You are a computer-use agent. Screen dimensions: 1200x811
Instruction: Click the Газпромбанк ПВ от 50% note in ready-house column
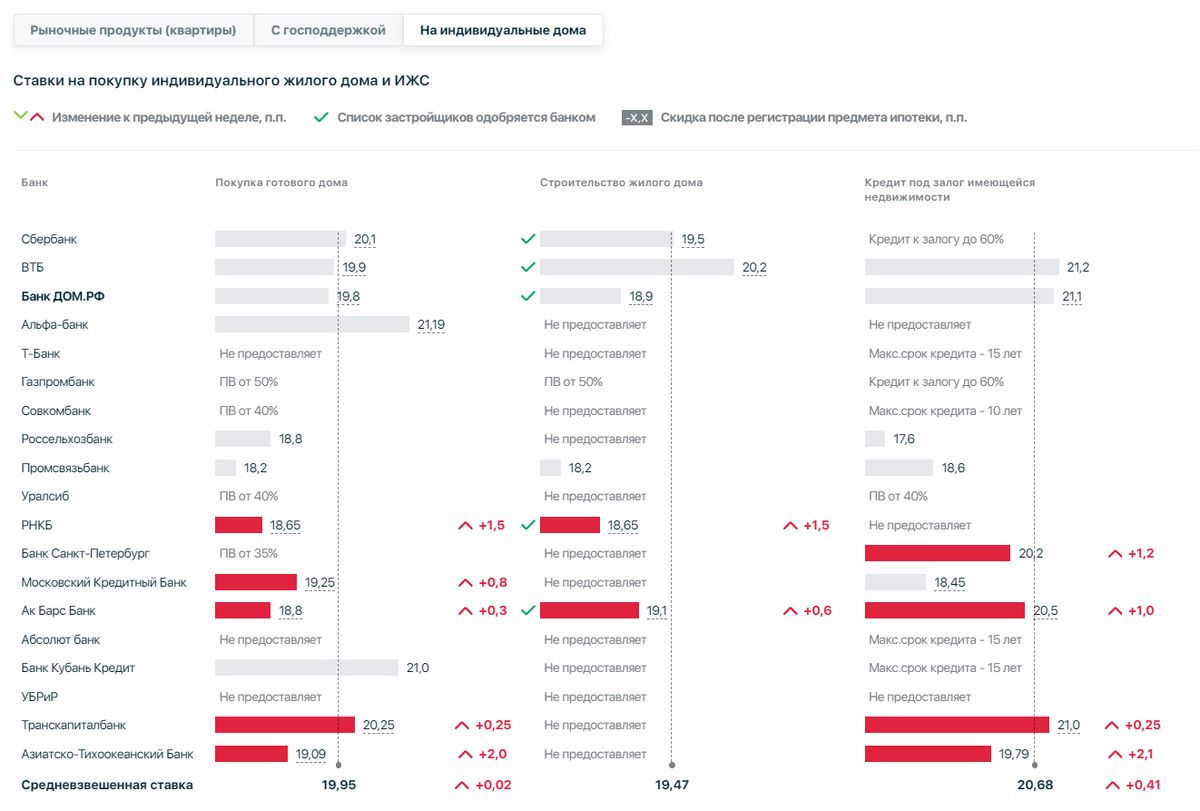point(249,382)
